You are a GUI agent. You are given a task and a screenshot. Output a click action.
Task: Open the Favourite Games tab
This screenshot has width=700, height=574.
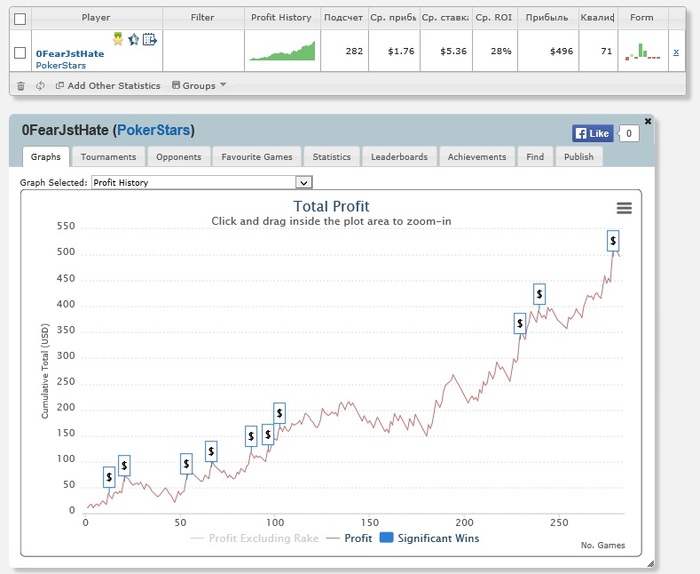tap(257, 157)
